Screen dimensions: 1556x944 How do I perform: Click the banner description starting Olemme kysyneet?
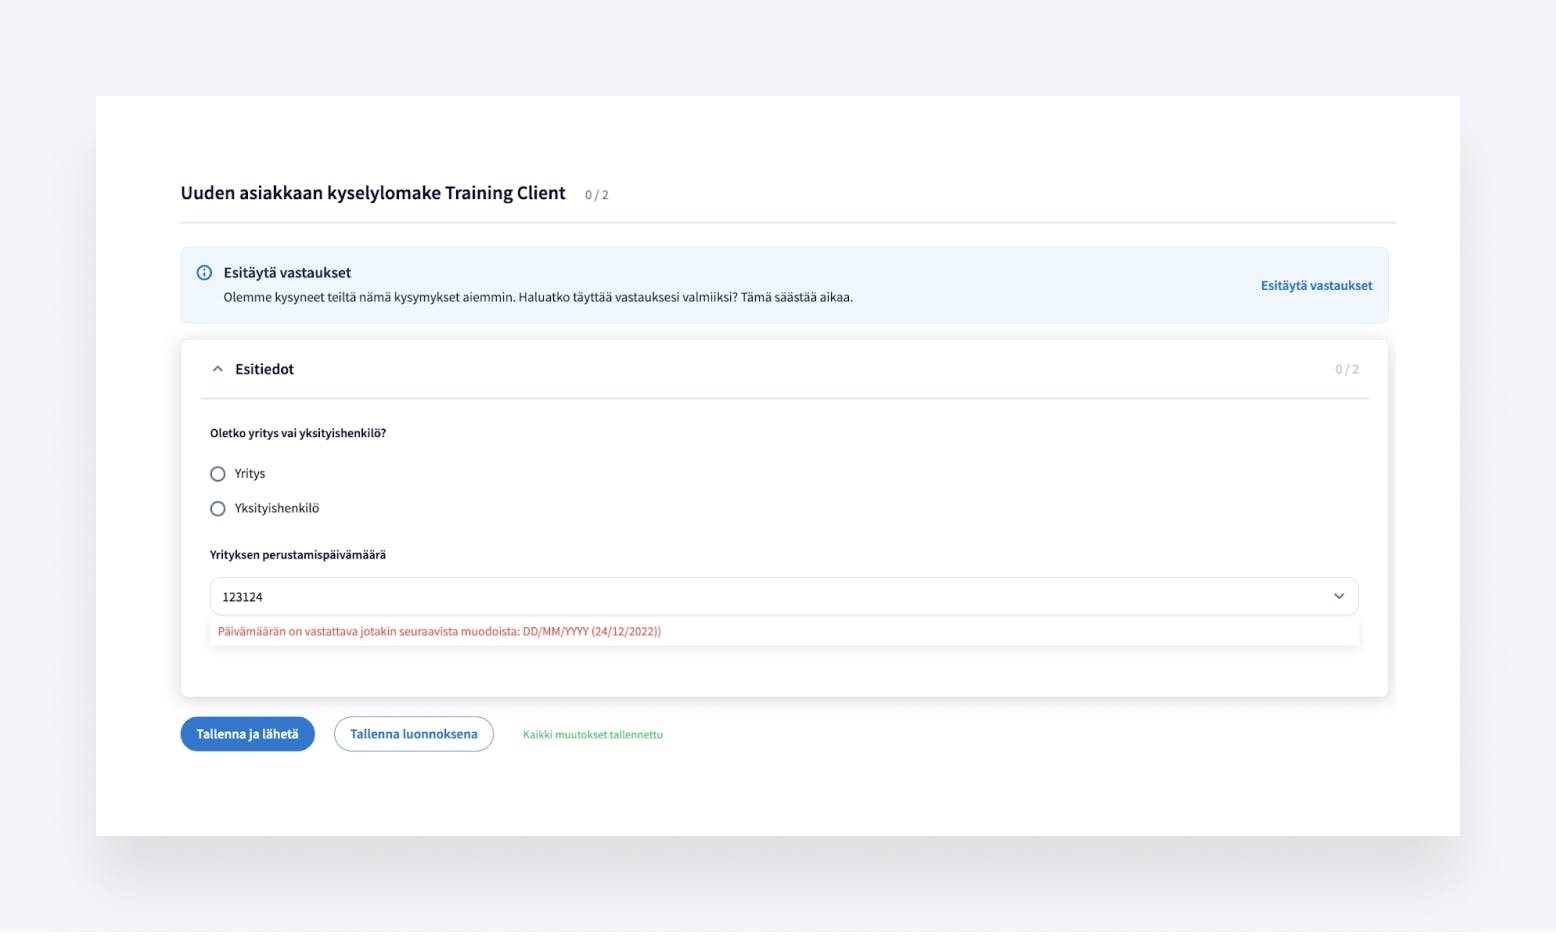coord(538,298)
